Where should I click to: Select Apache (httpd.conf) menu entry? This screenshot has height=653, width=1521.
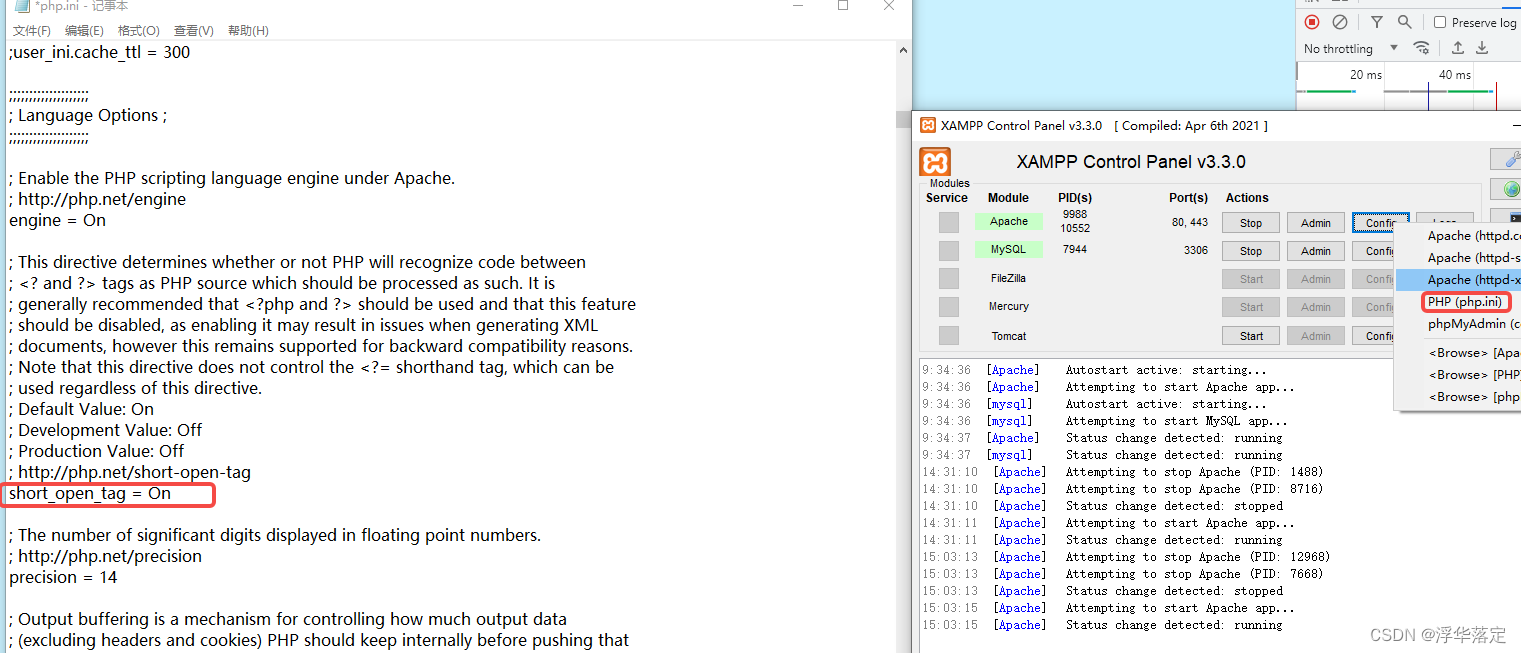(x=1460, y=236)
